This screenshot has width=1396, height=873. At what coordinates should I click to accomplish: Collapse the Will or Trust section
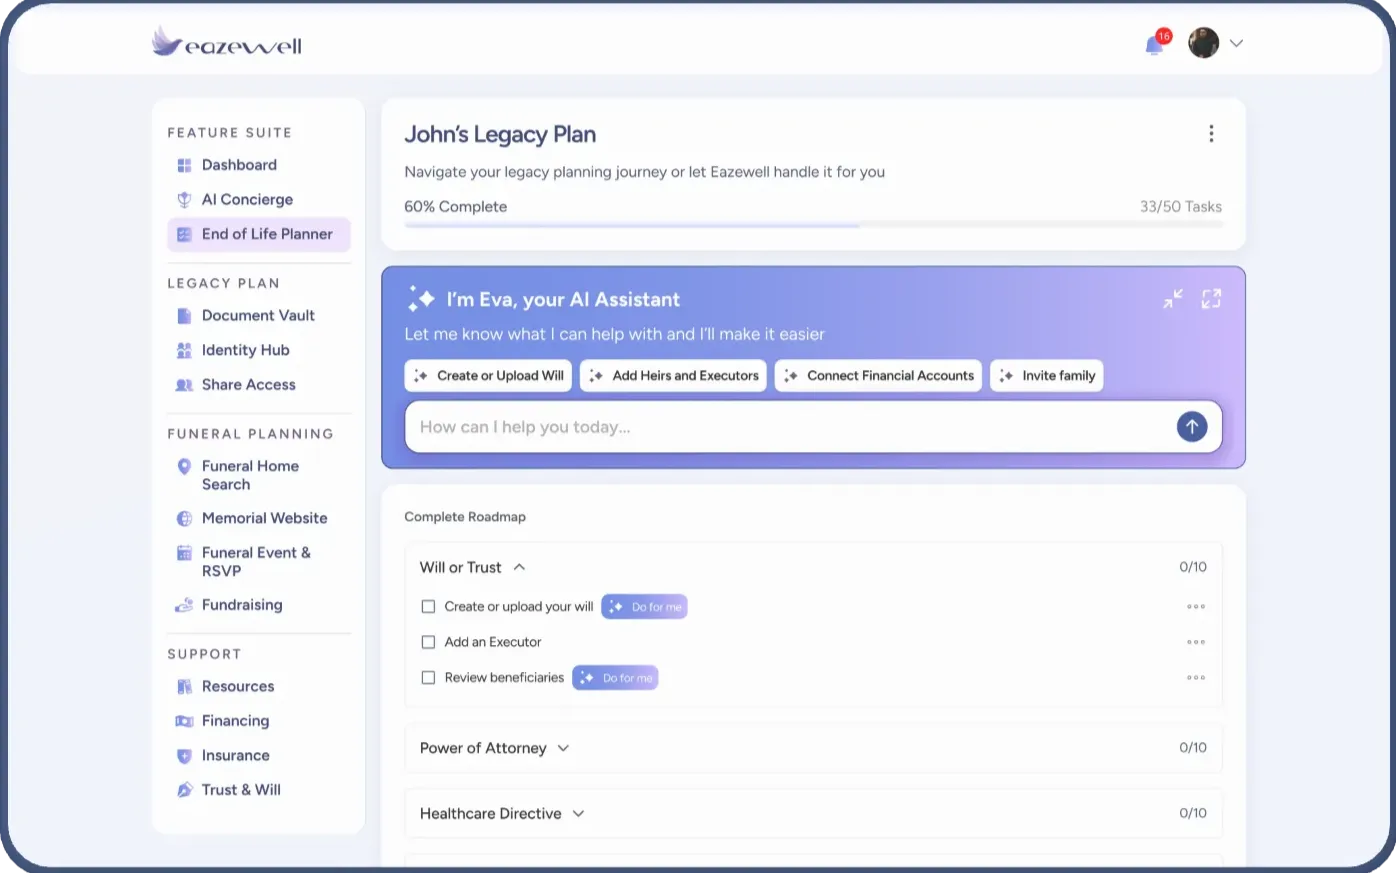(x=519, y=567)
